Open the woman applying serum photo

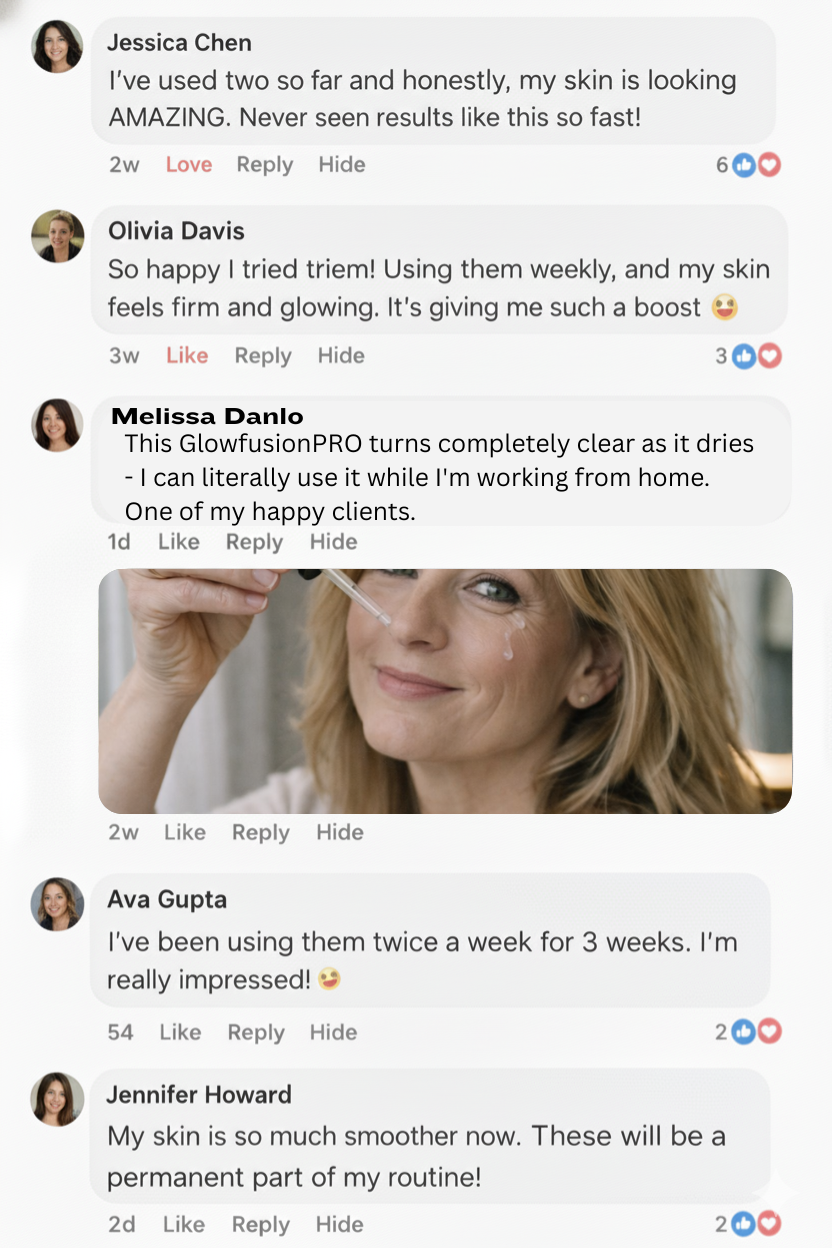click(x=445, y=690)
